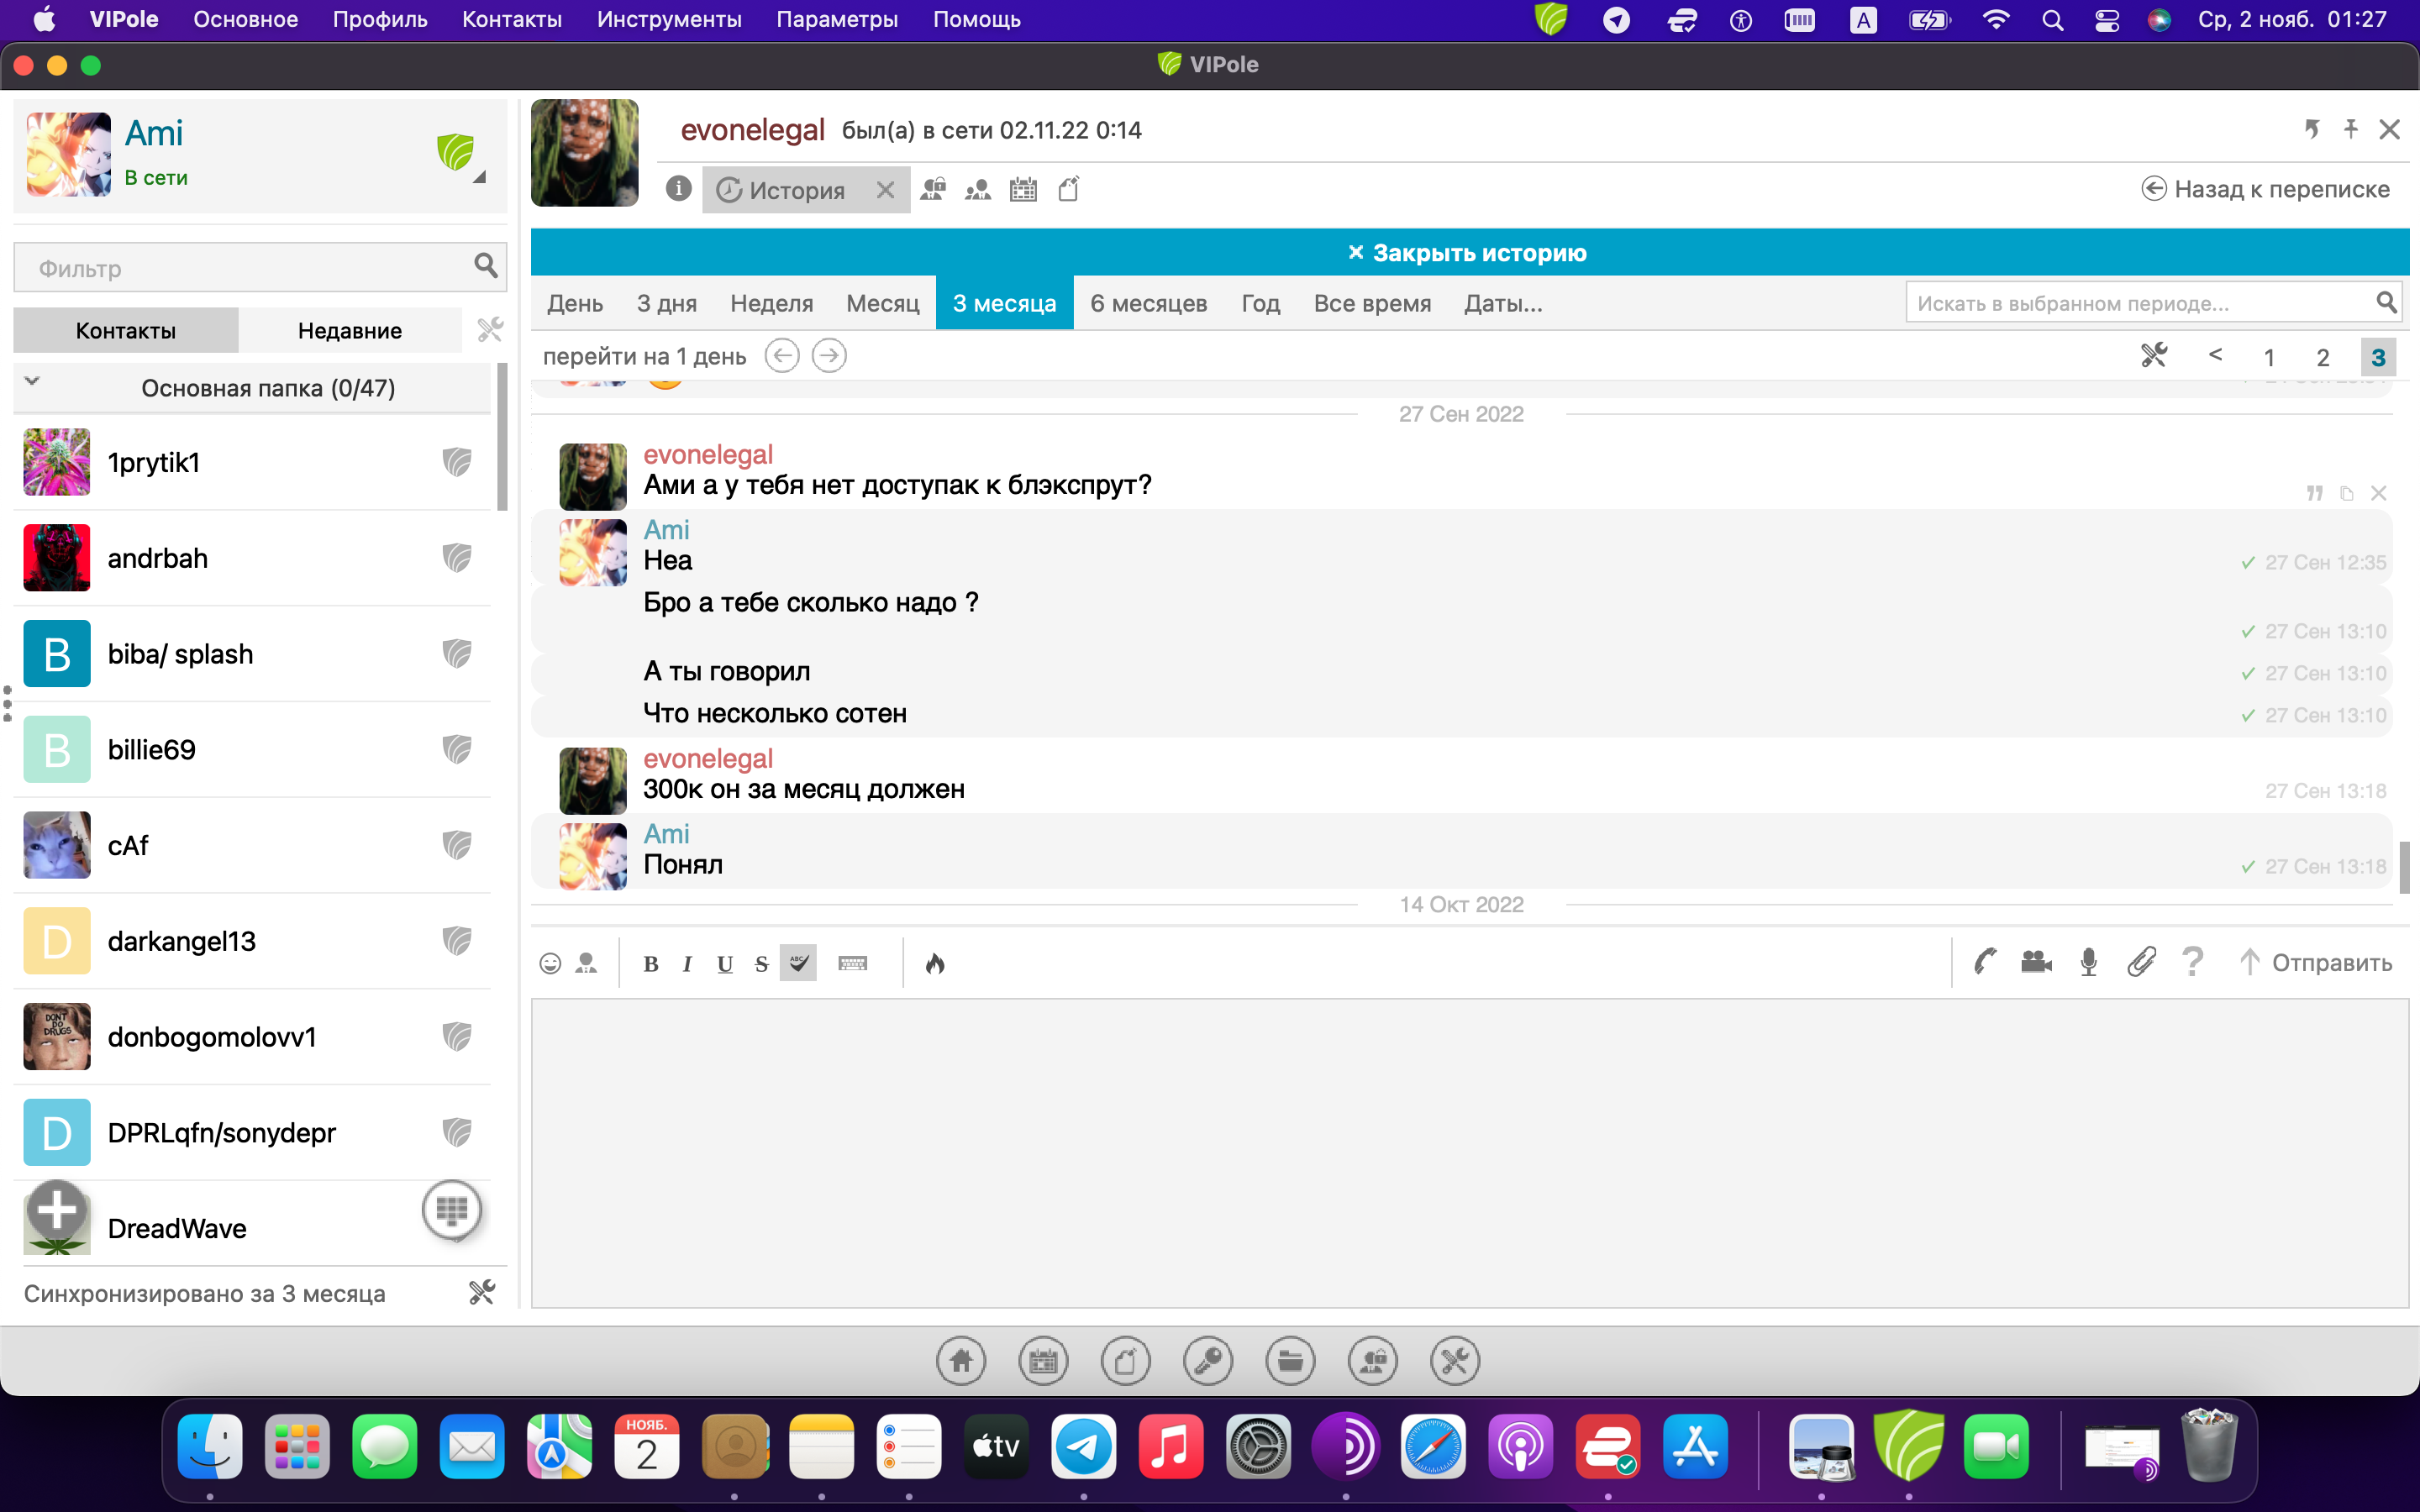This screenshot has width=2420, height=1512.
Task: Click the Искать в выбранном периоде search field
Action: pyautogui.click(x=2153, y=303)
